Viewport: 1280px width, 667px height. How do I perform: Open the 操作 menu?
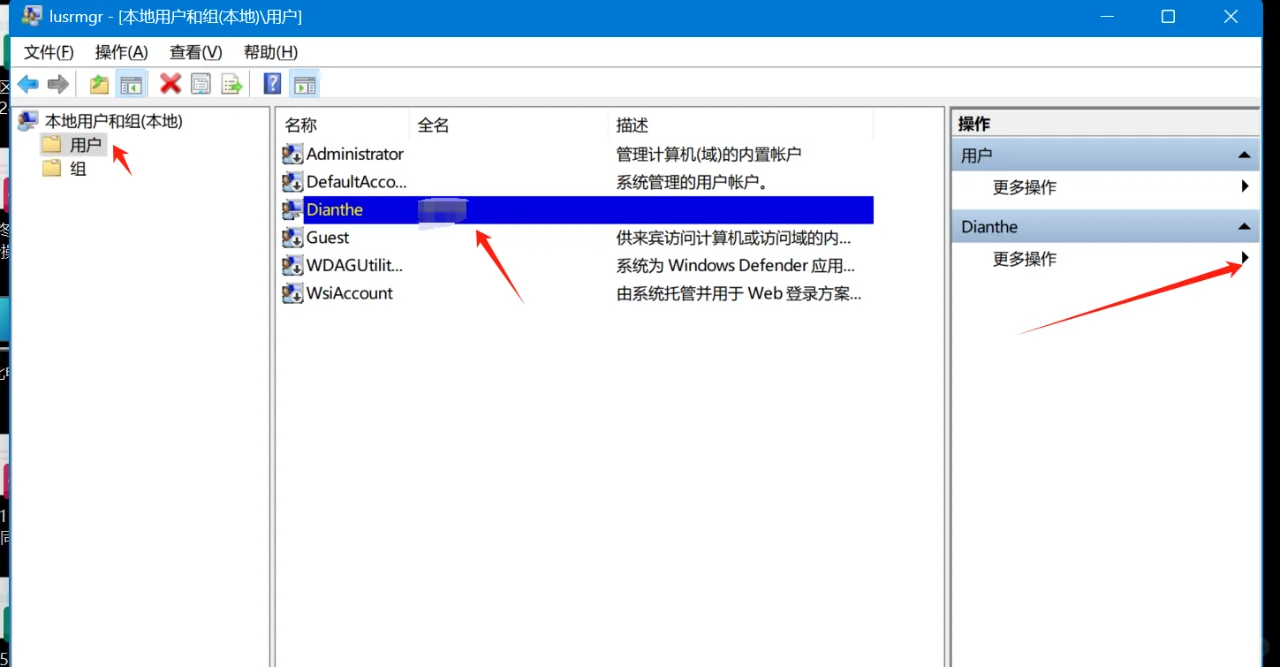120,52
